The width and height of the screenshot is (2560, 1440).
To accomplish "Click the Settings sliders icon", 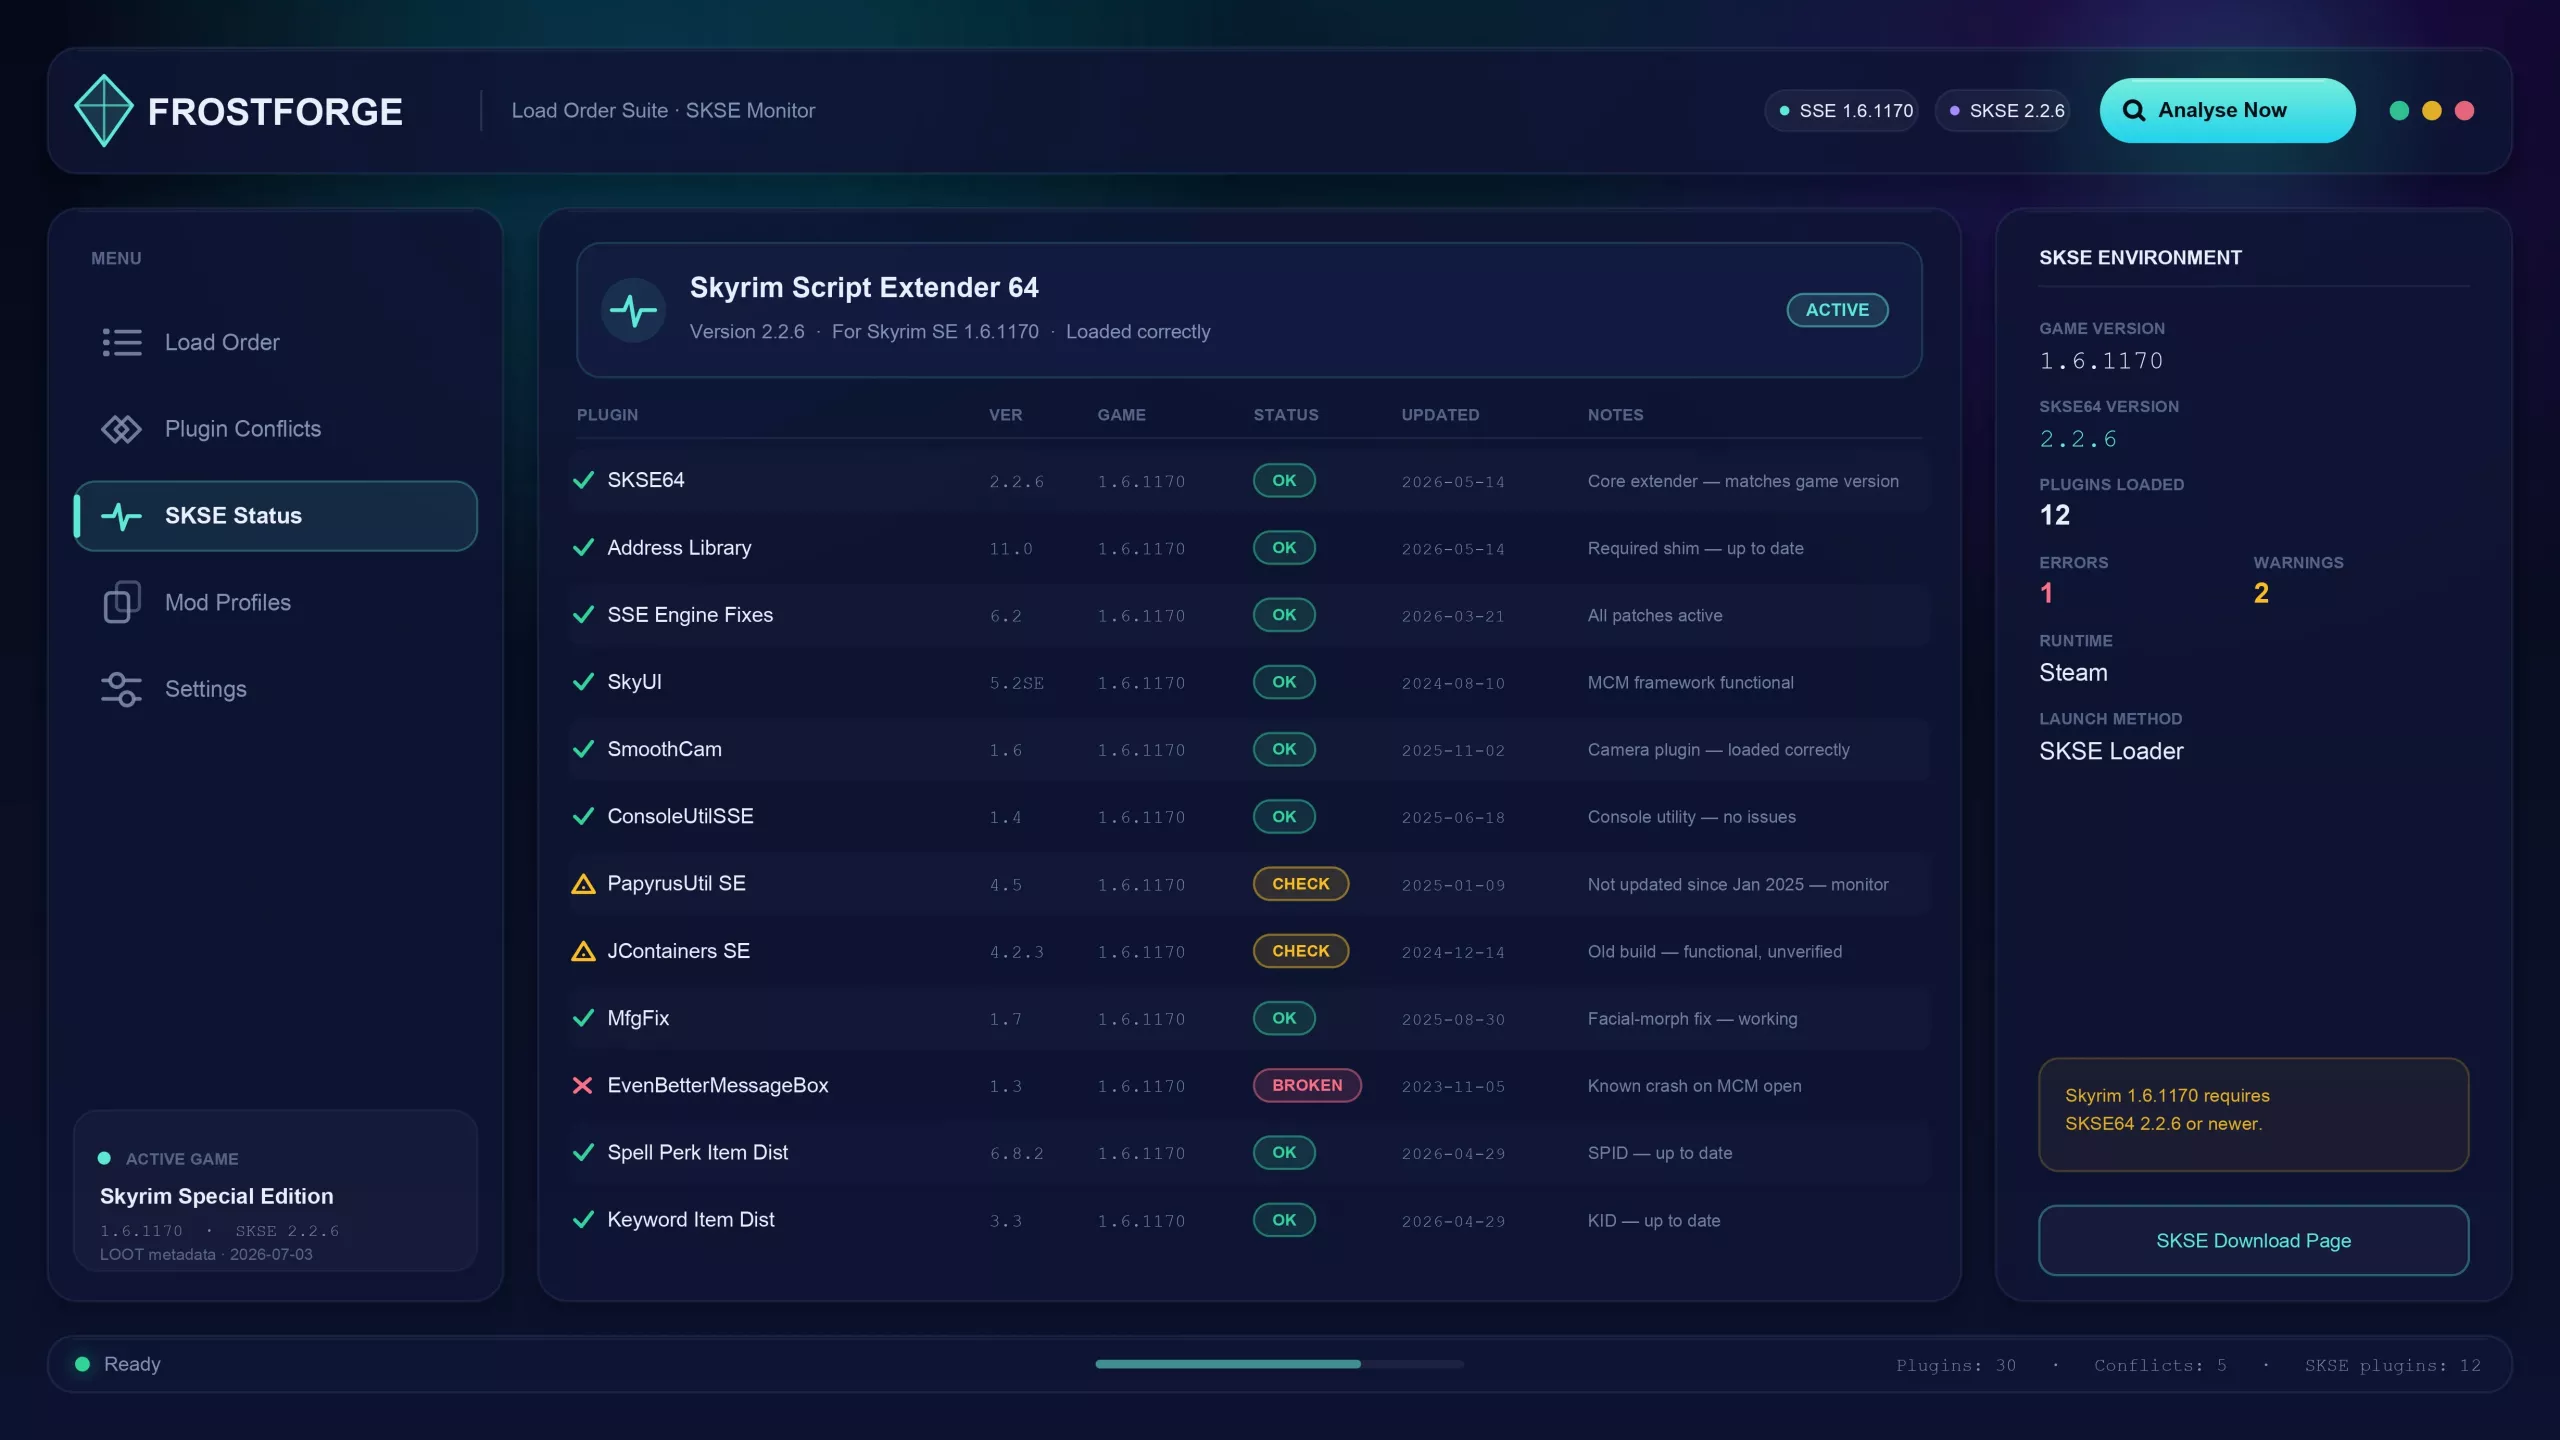I will click(122, 689).
